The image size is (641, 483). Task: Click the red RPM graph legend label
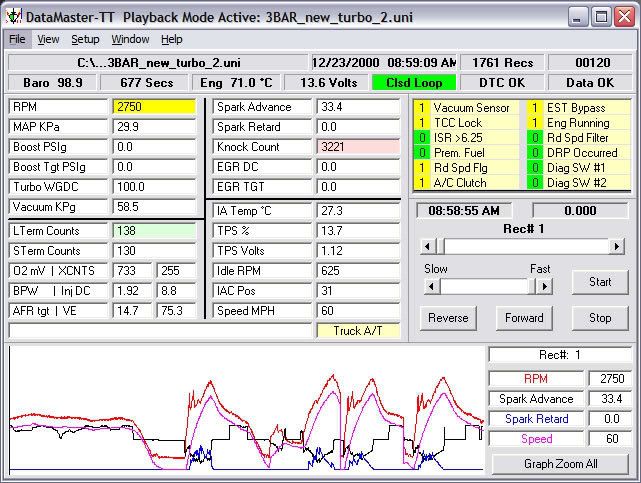tap(536, 379)
